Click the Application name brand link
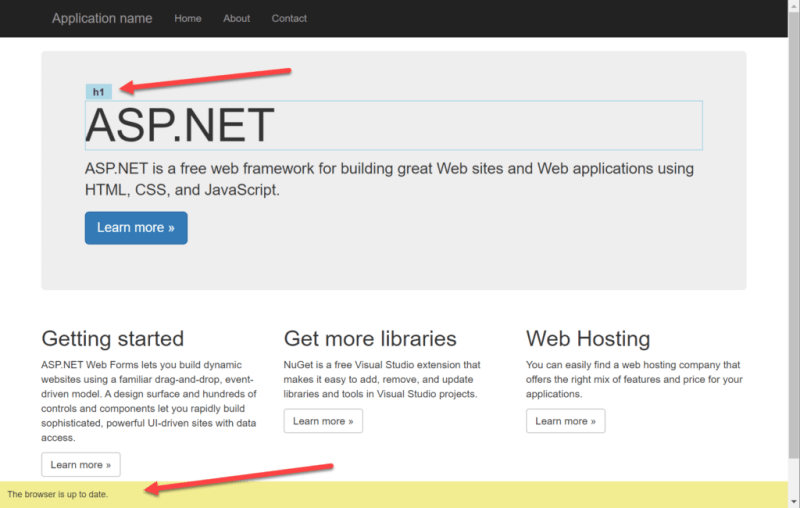 tap(102, 18)
